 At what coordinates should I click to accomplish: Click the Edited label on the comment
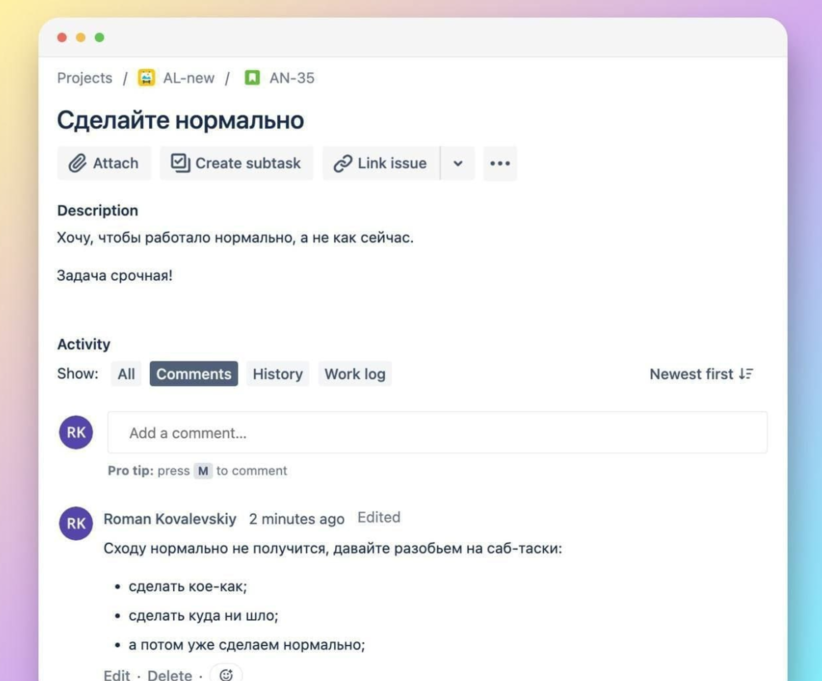(379, 517)
